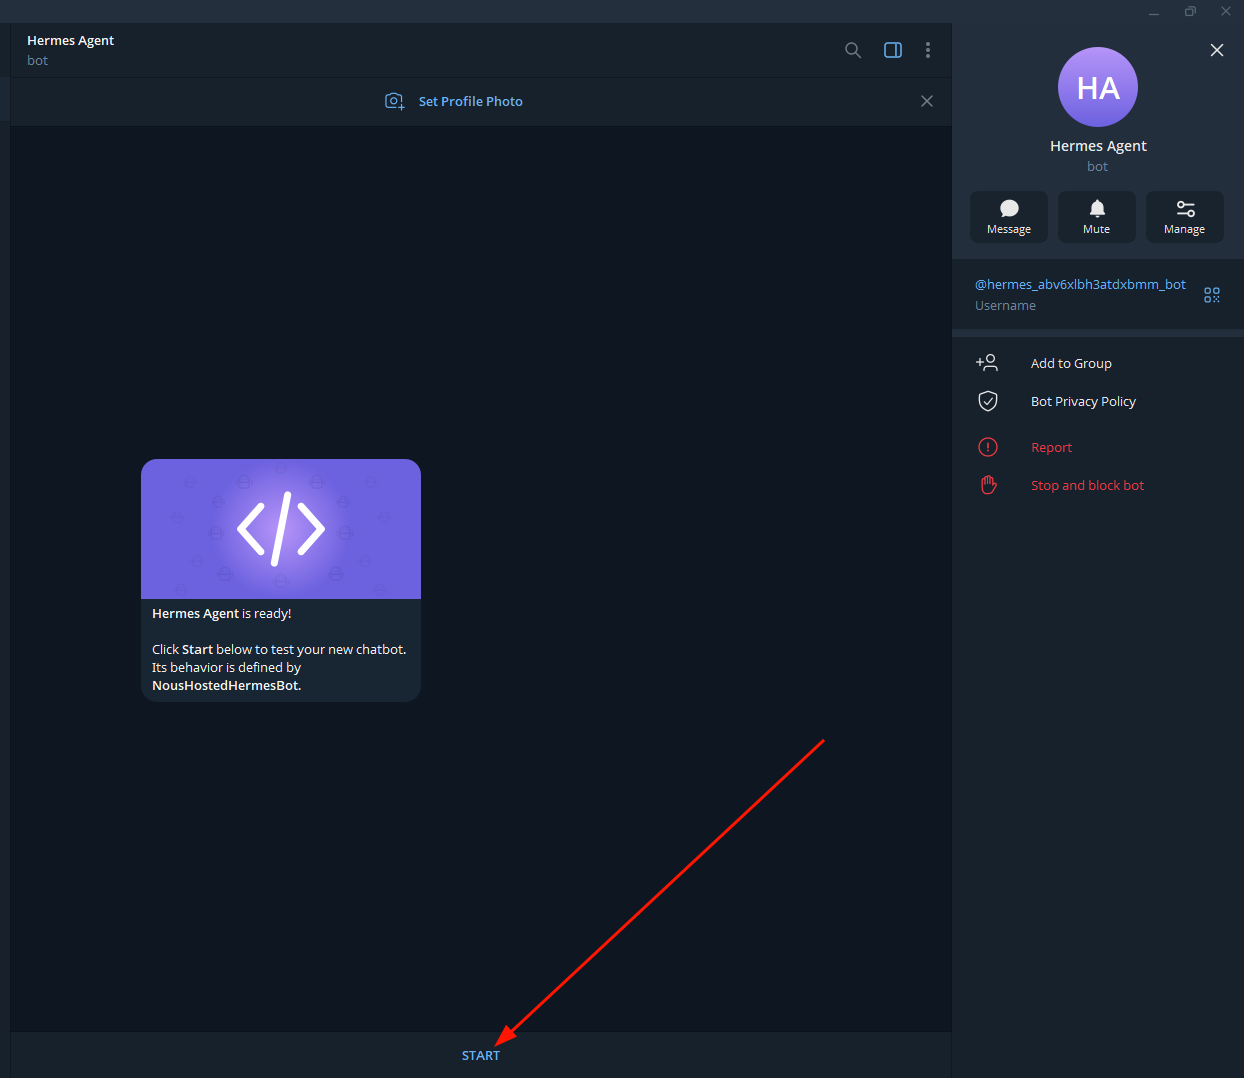Click the camera icon beside Set Profile Photo
This screenshot has height=1079, width=1244.
click(395, 101)
